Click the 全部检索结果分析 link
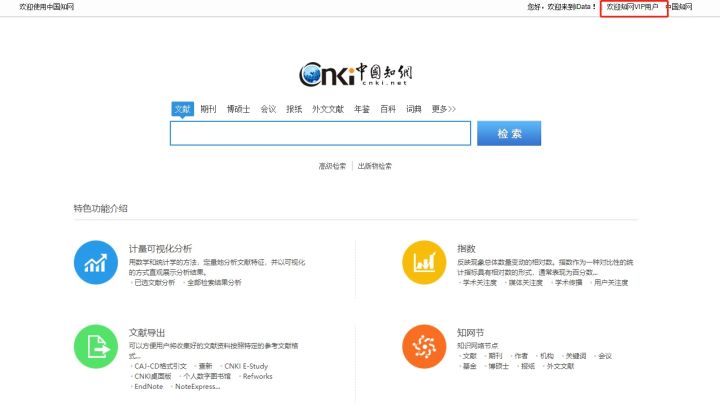The height and width of the screenshot is (416, 720). [214, 282]
